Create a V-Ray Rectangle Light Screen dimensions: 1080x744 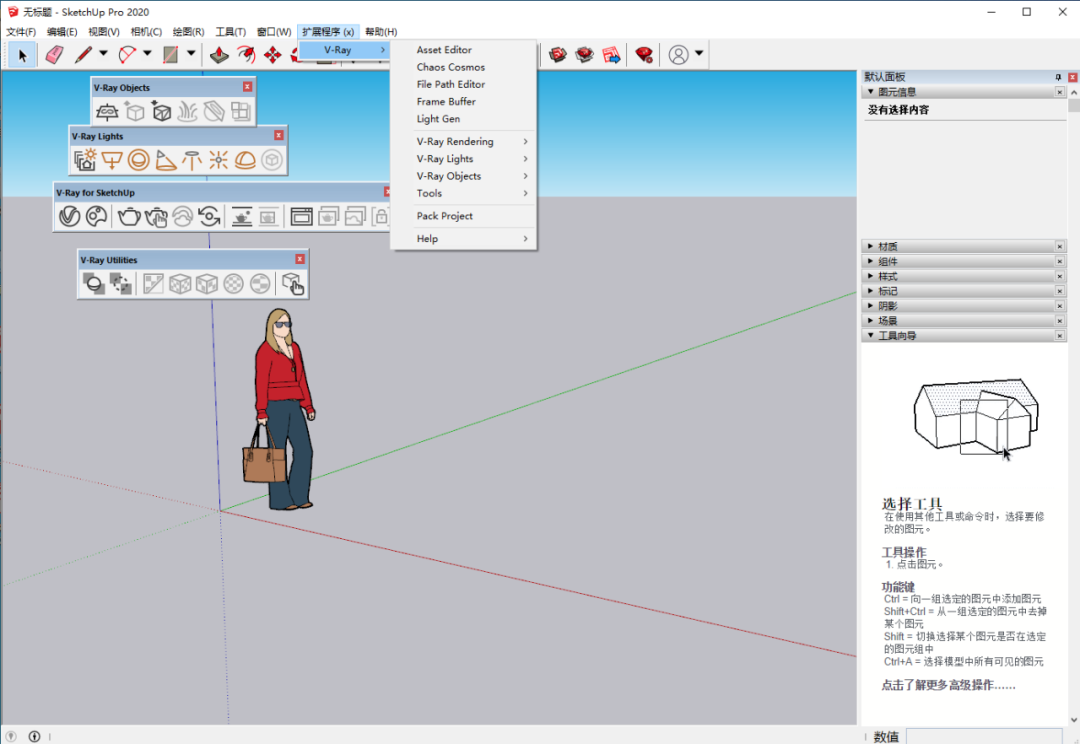112,160
